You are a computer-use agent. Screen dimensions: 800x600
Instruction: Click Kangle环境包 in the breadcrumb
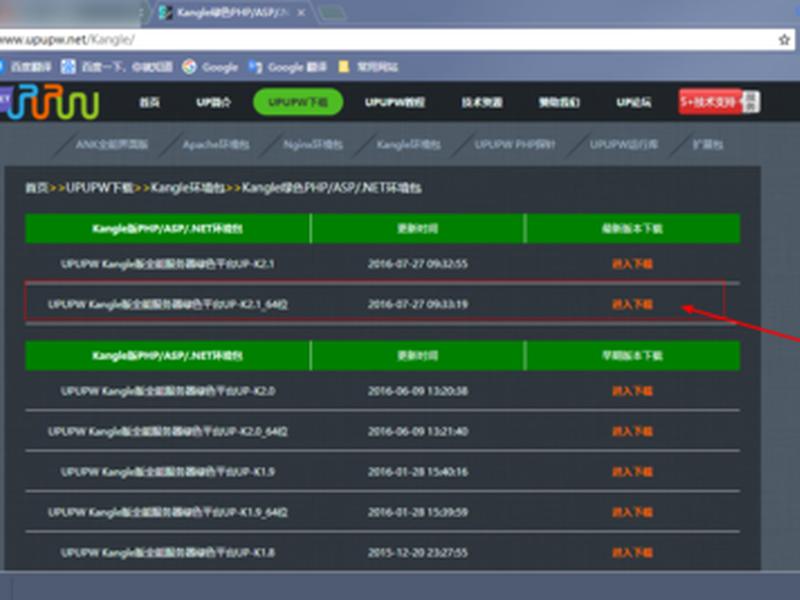(x=187, y=188)
